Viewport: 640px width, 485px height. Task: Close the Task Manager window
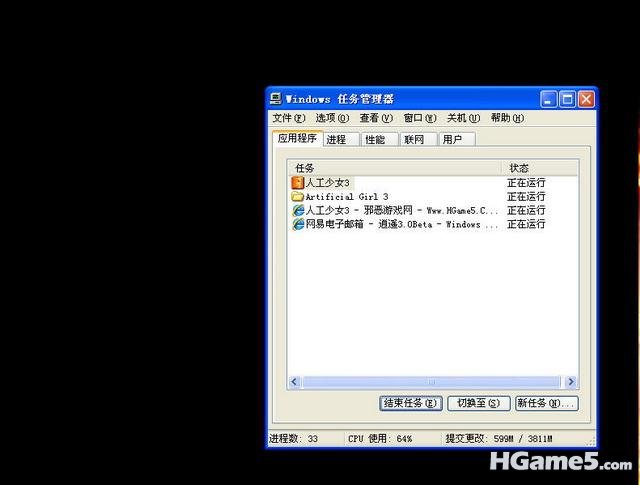click(586, 99)
